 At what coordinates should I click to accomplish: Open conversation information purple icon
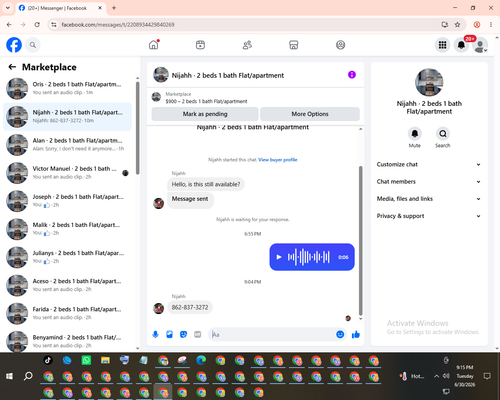tap(352, 75)
